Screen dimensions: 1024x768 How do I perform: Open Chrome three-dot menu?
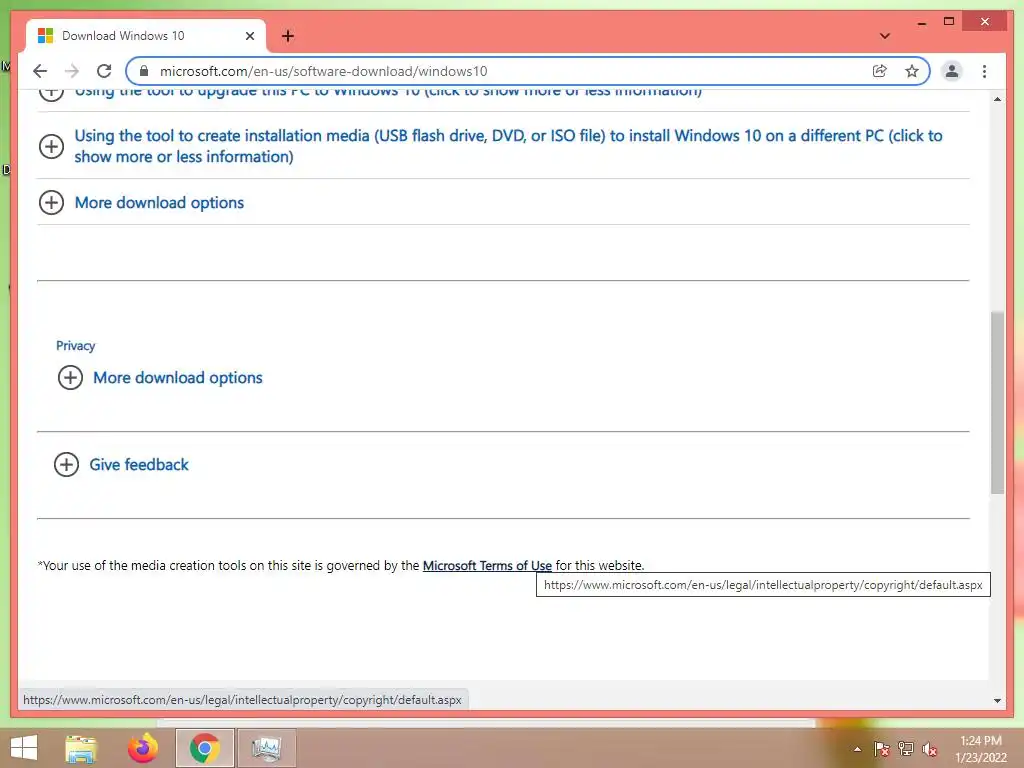(984, 71)
